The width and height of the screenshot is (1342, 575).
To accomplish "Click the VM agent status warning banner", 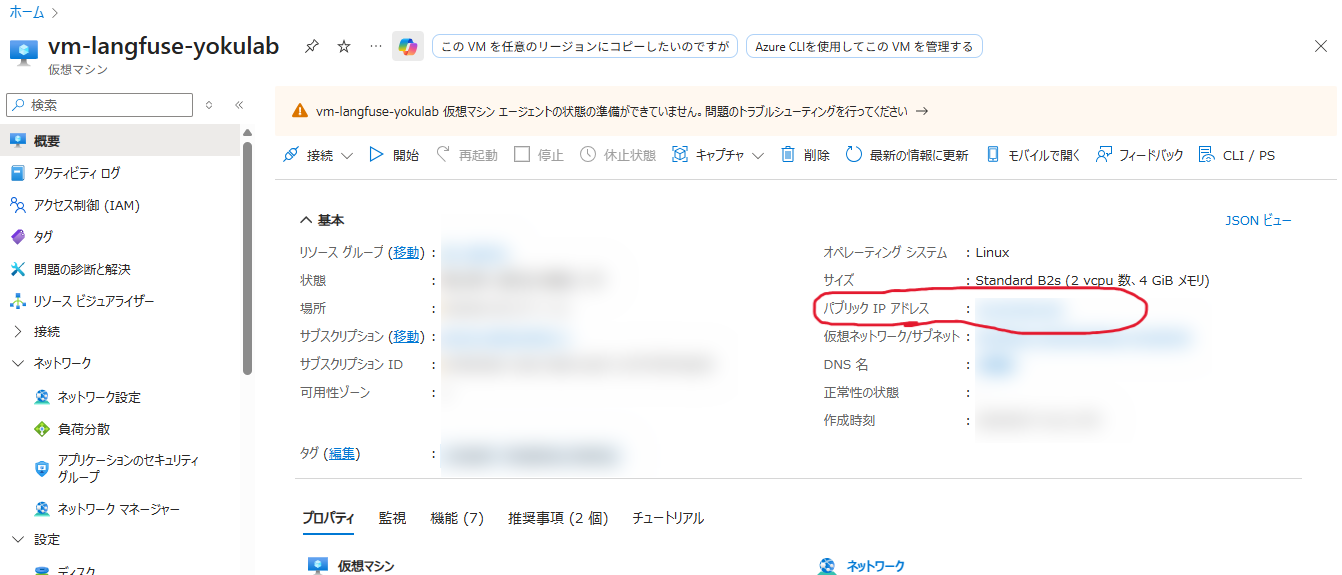I will 805,111.
